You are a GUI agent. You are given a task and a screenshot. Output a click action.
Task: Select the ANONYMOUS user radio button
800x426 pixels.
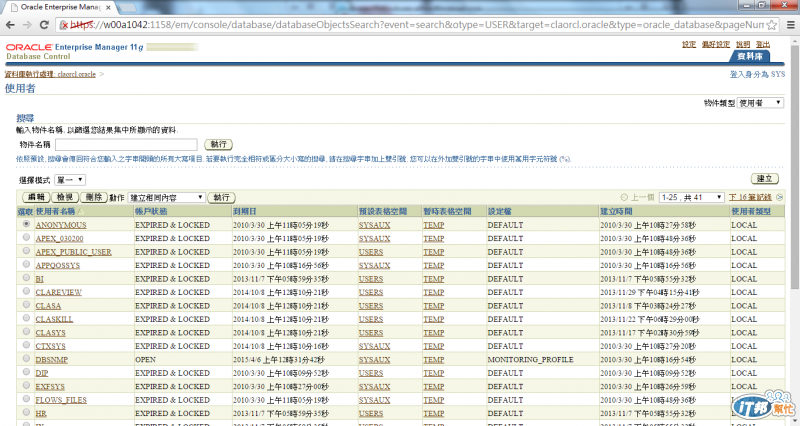(x=26, y=224)
